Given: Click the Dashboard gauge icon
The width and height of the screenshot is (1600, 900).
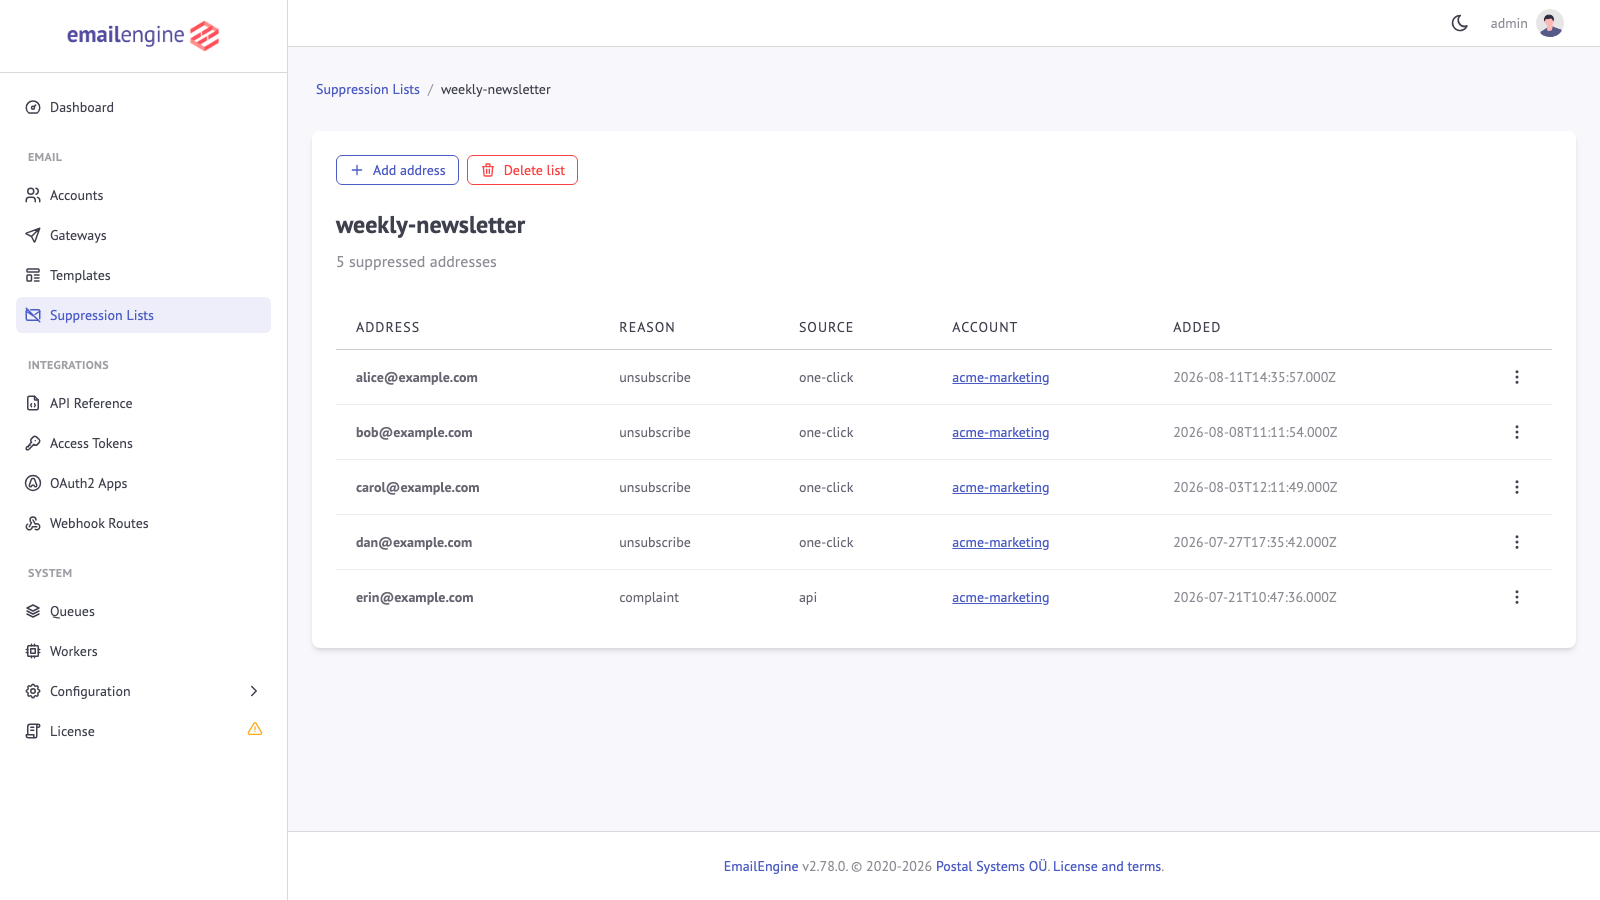Looking at the screenshot, I should tap(33, 107).
